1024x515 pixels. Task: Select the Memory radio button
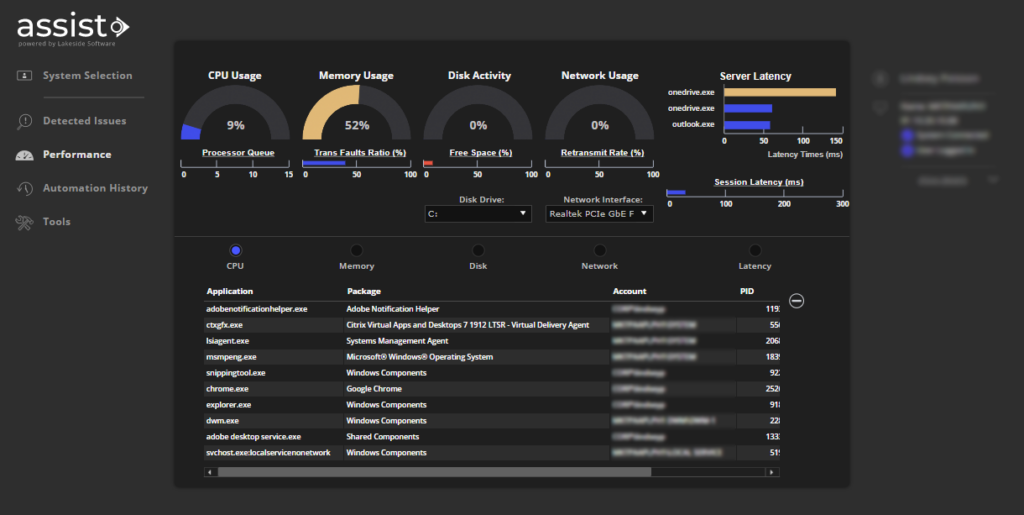coord(357,250)
